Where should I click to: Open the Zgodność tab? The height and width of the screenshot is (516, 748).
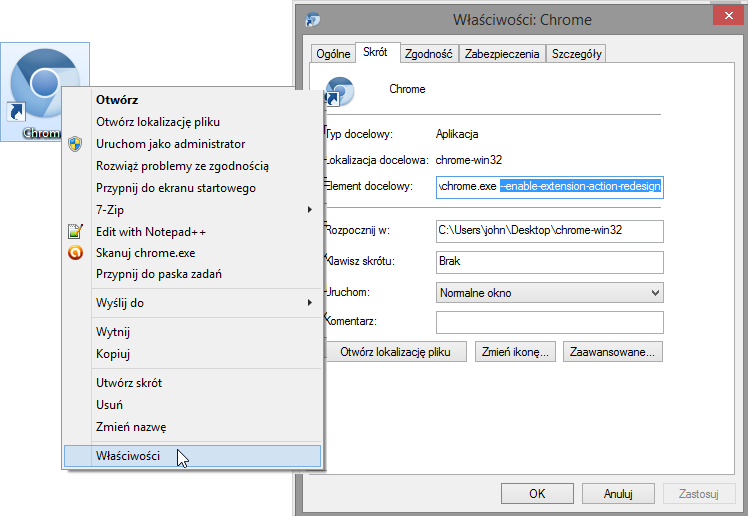[428, 54]
